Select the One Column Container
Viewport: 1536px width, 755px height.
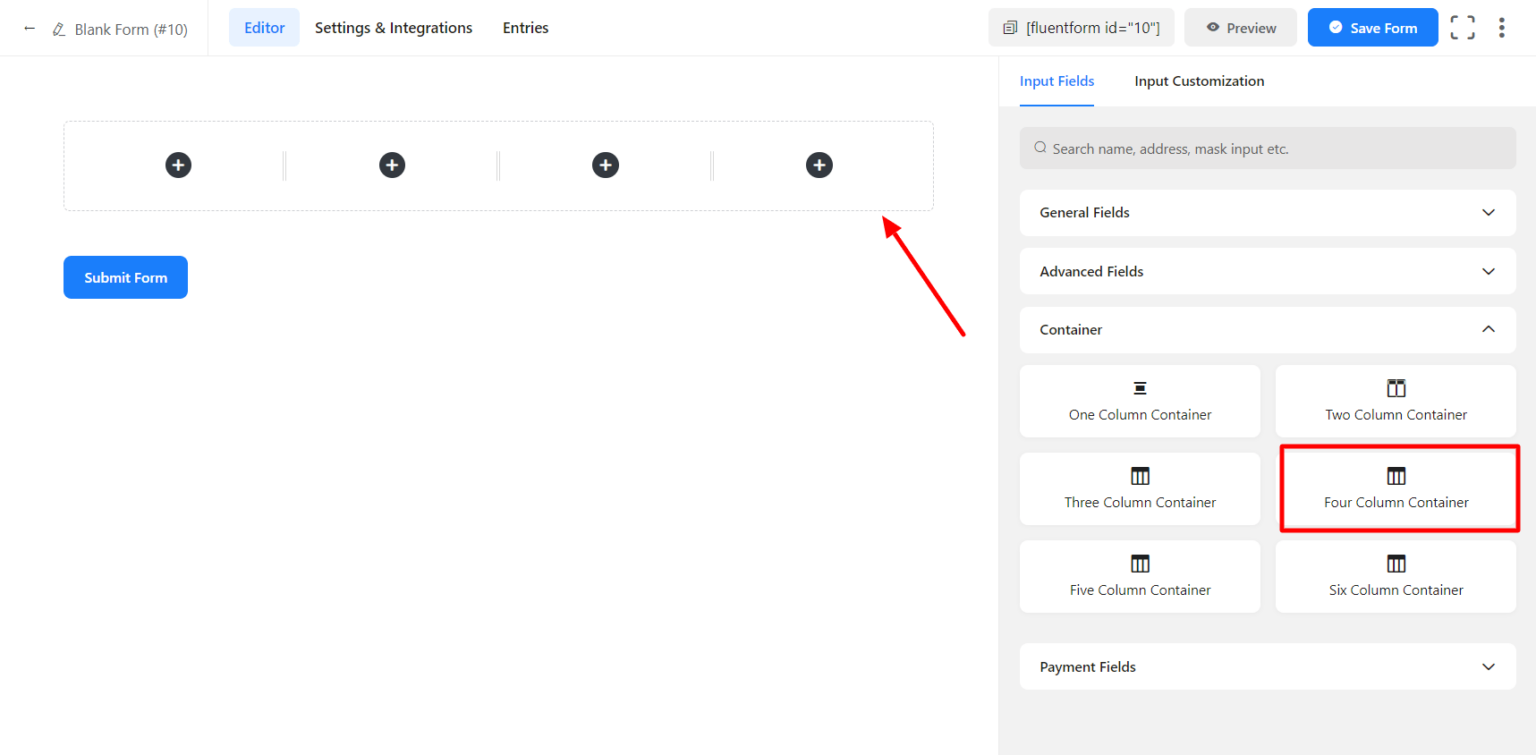coord(1139,401)
